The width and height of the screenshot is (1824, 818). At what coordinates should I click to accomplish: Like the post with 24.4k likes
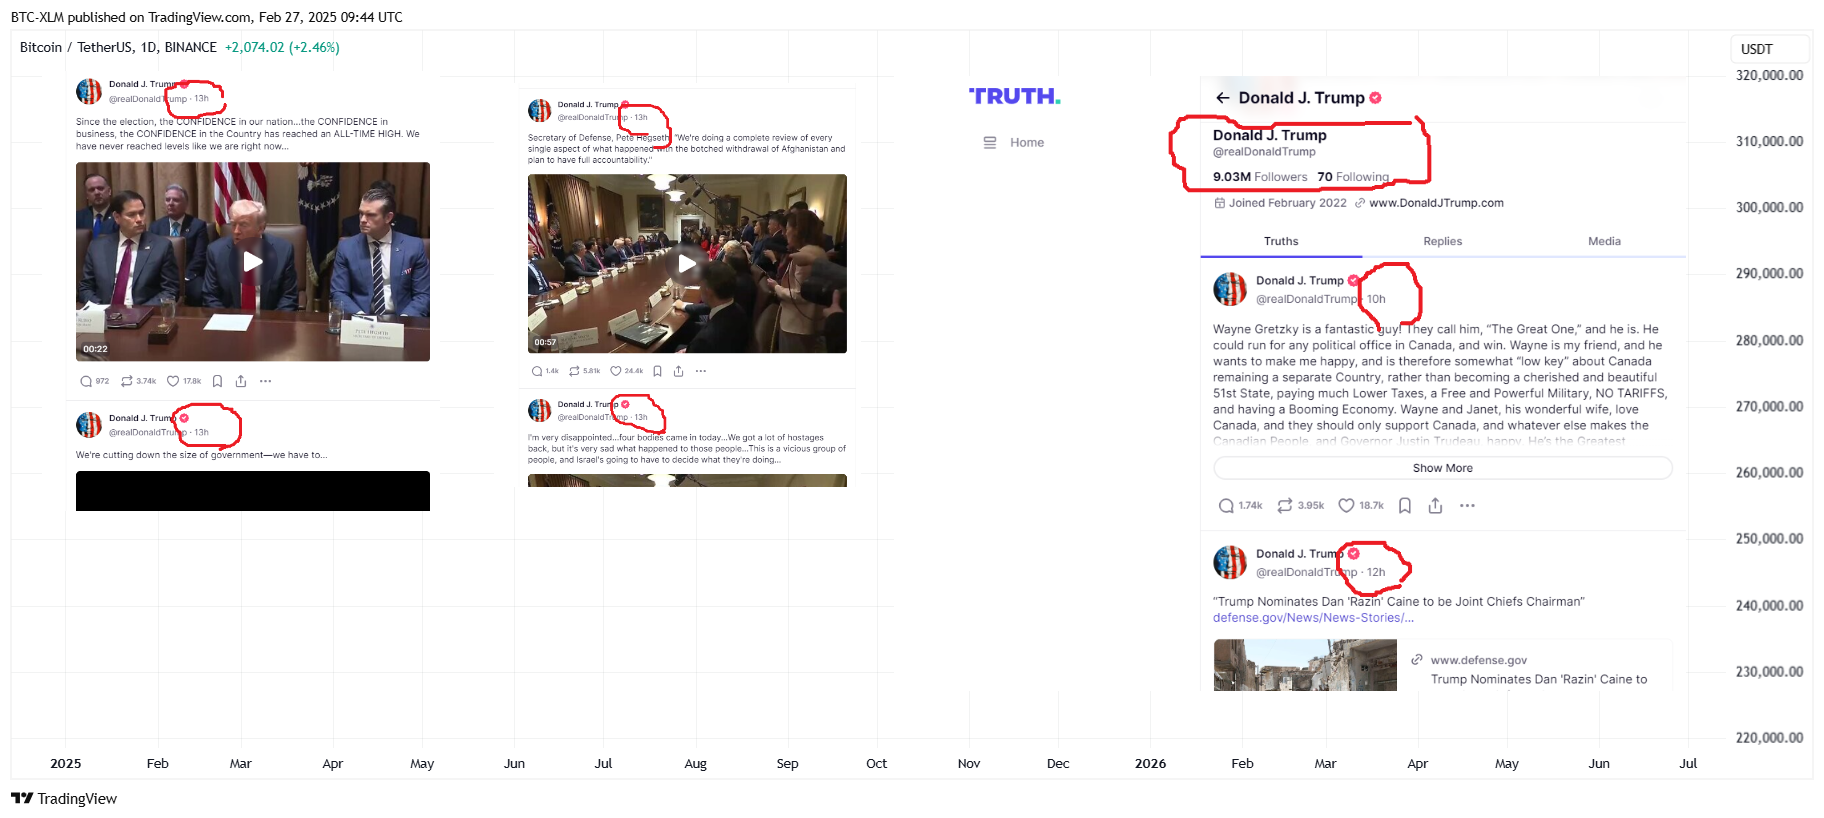[616, 371]
